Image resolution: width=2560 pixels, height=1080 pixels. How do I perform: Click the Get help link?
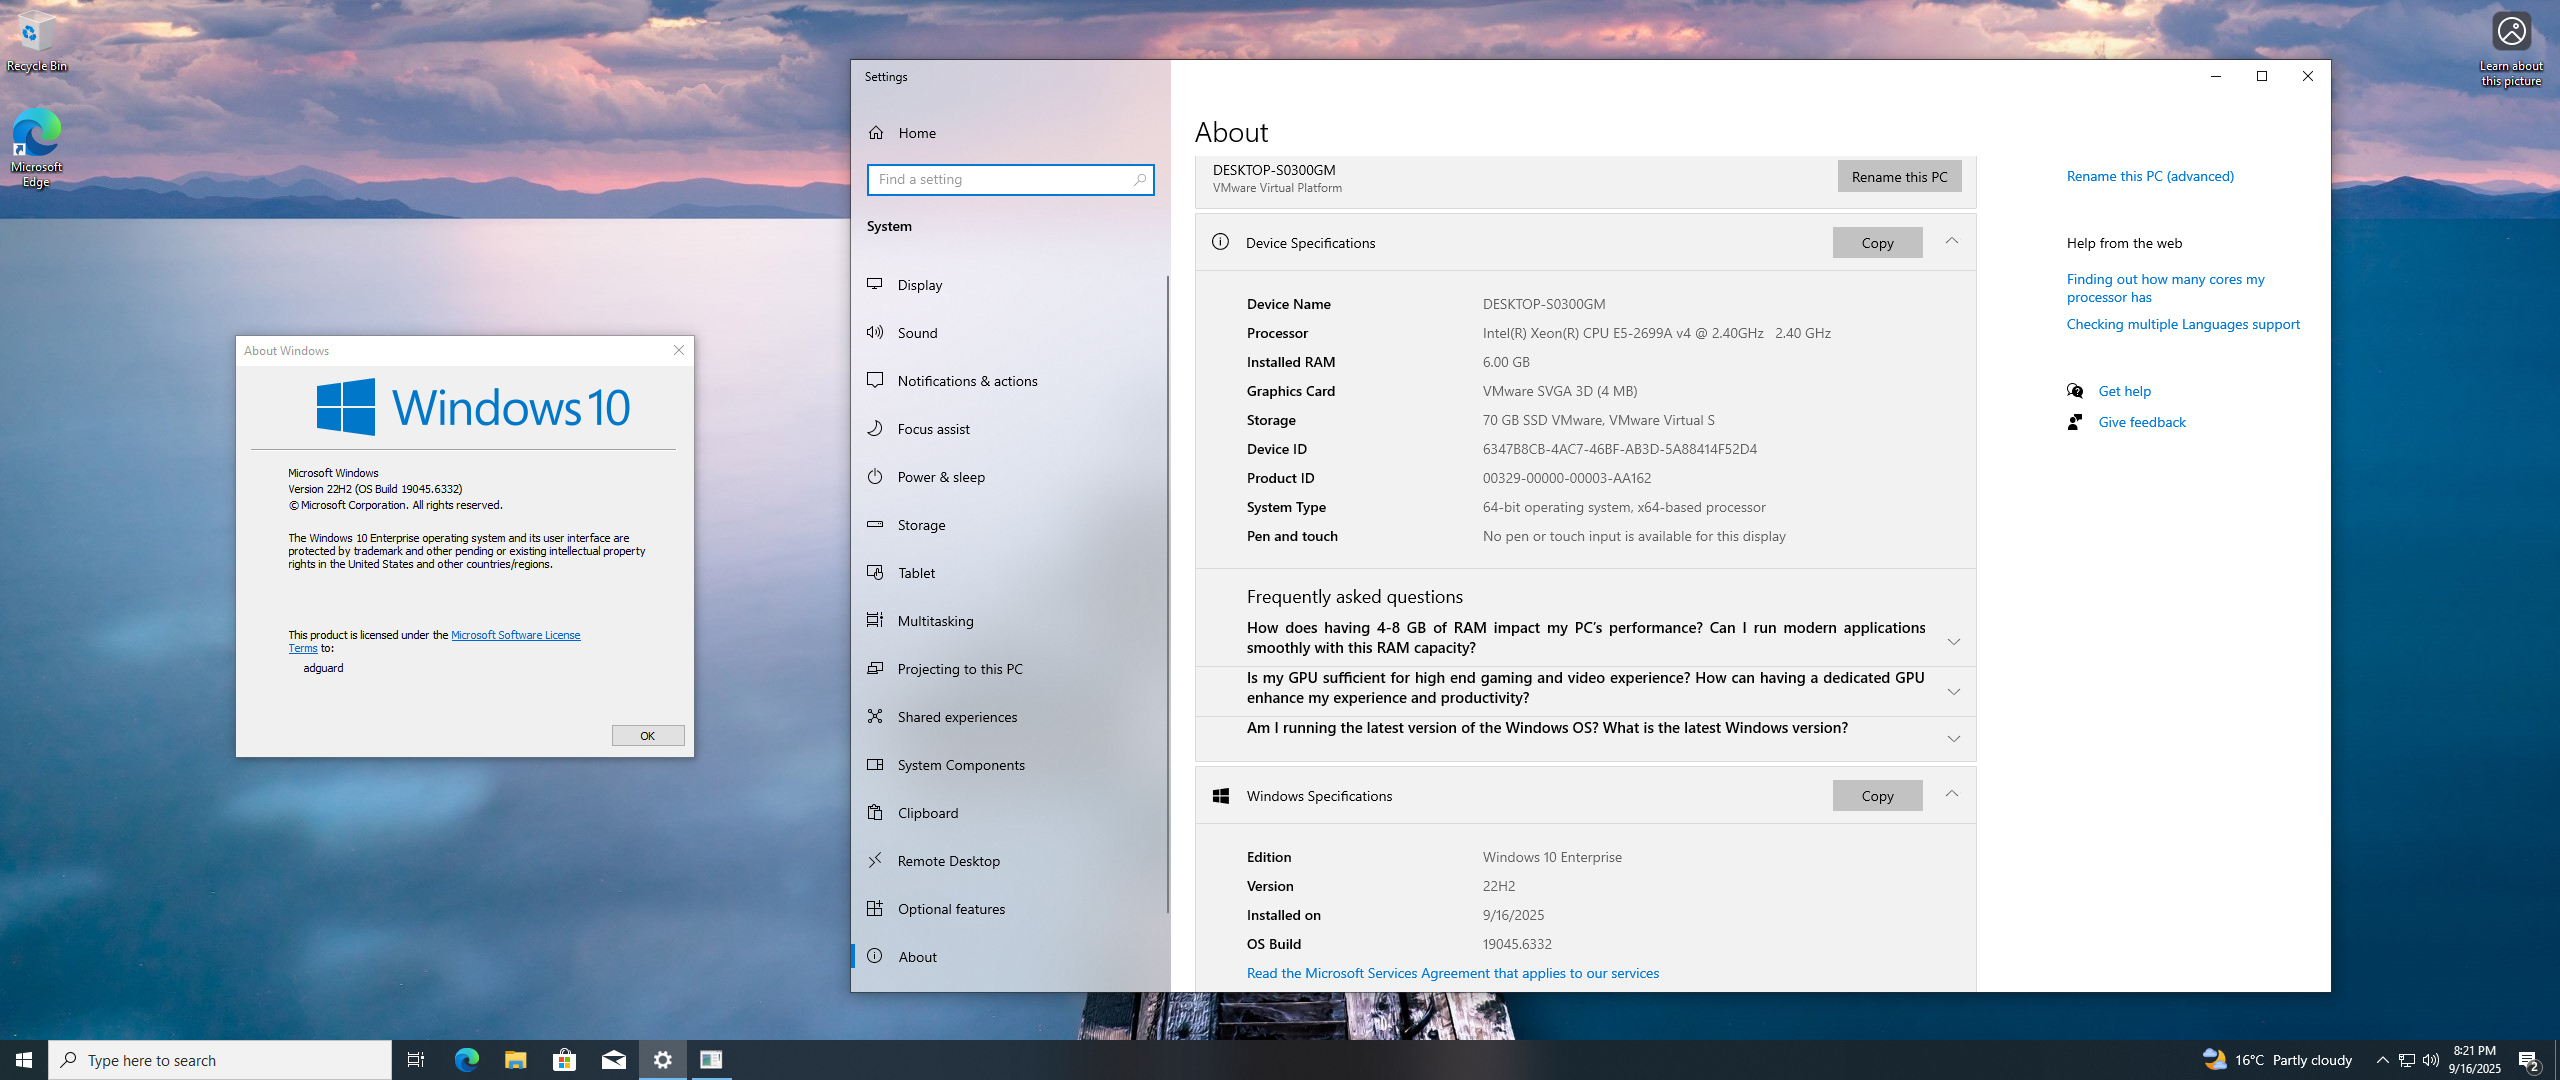pos(2124,391)
